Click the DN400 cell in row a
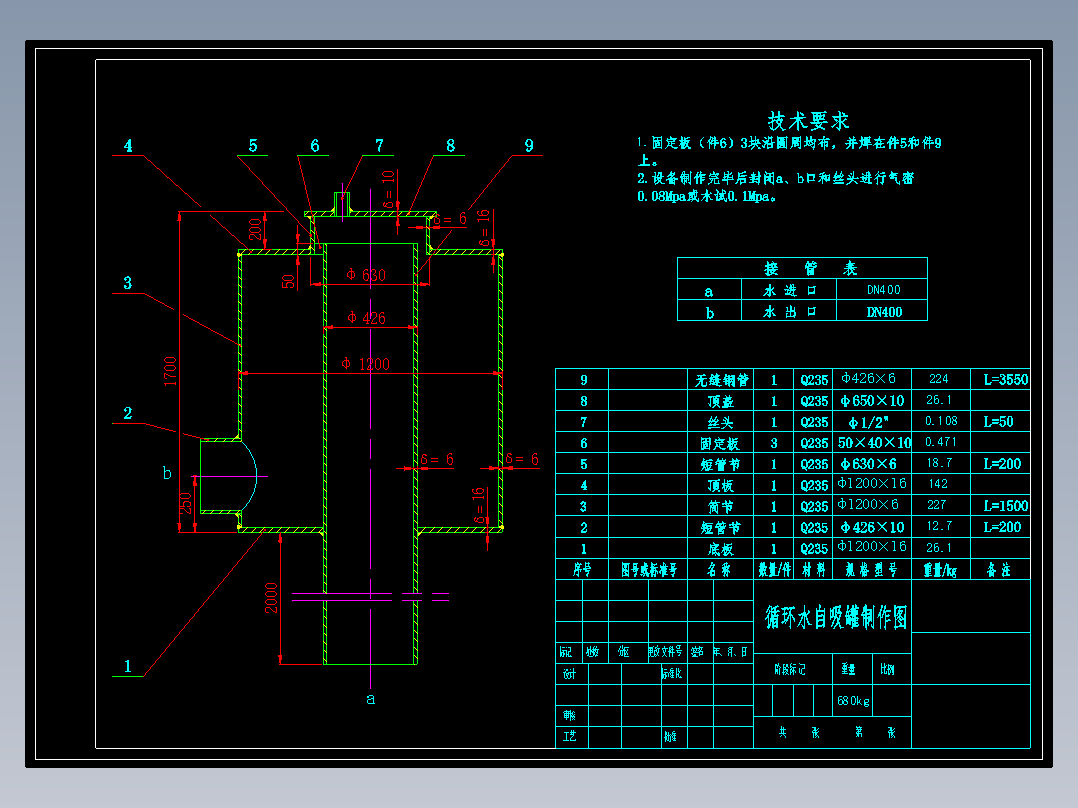The width and height of the screenshot is (1078, 808). [x=883, y=290]
